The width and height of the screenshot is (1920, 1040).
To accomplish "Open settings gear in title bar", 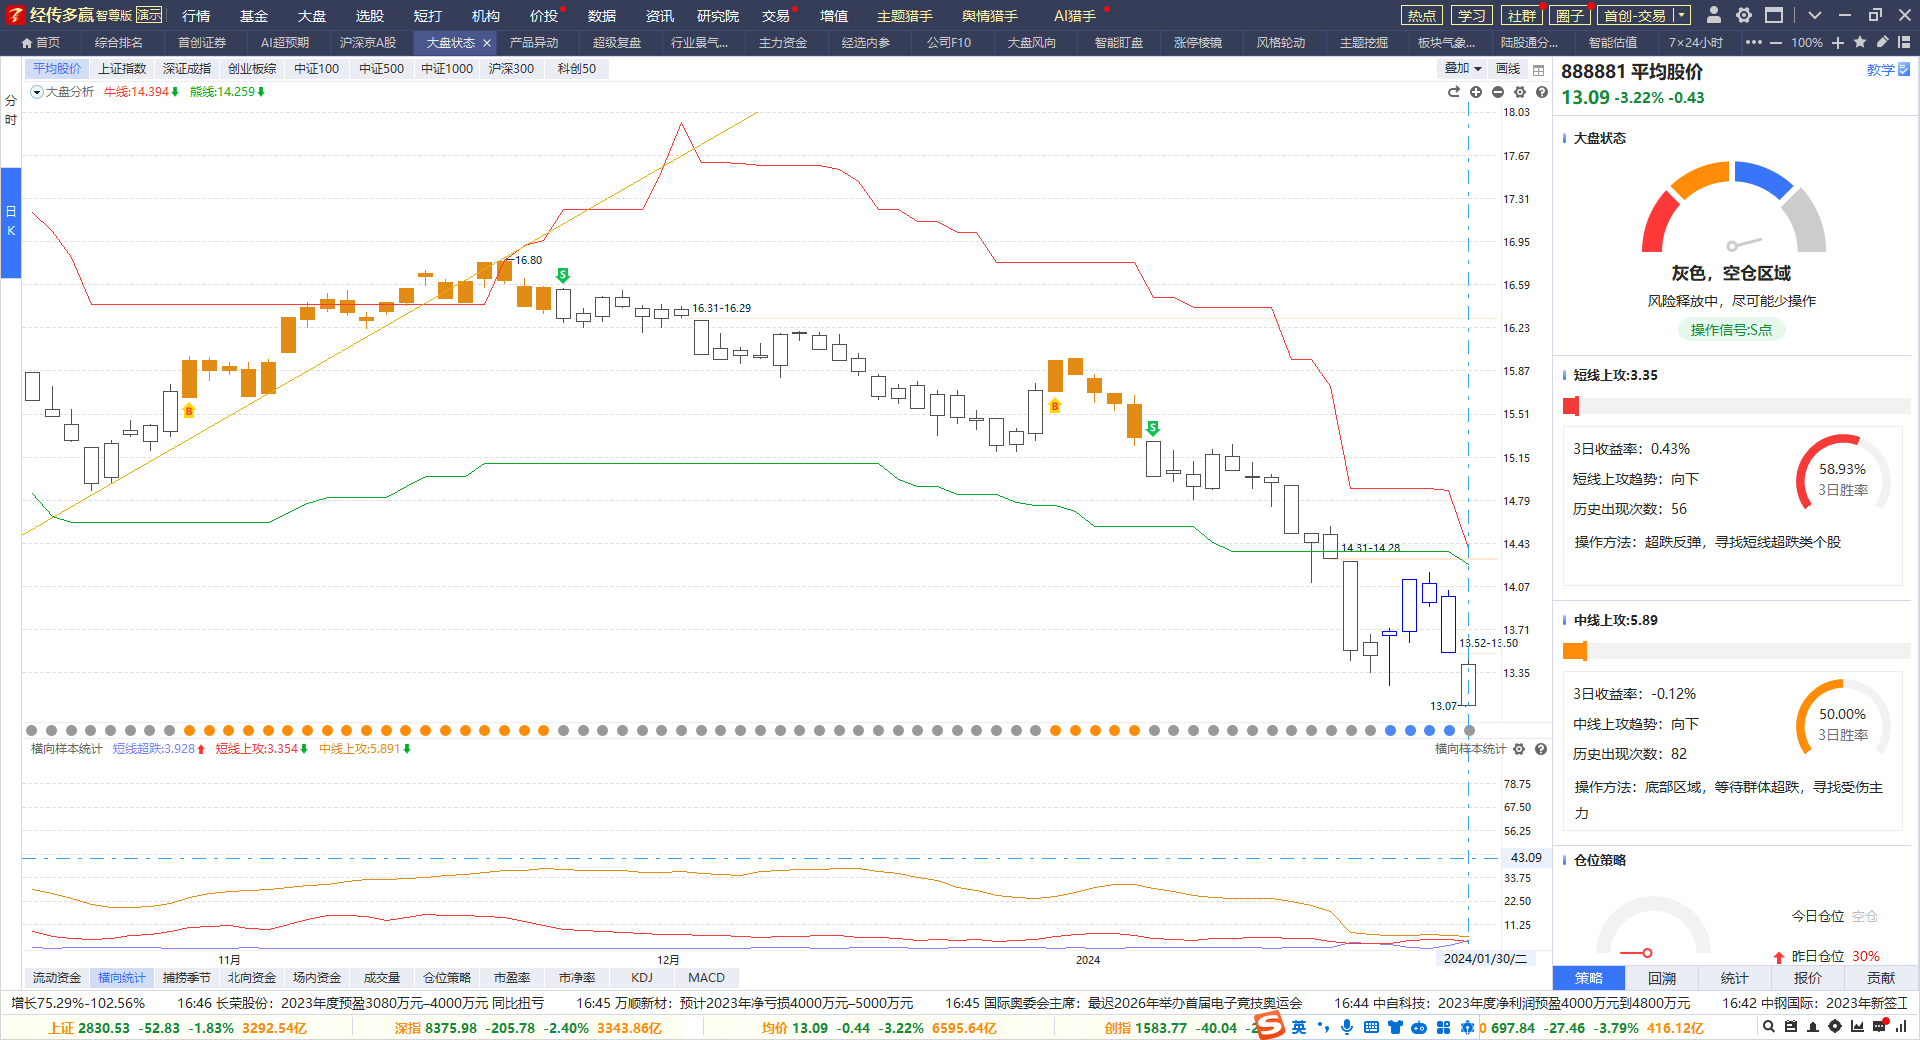I will (x=1743, y=15).
